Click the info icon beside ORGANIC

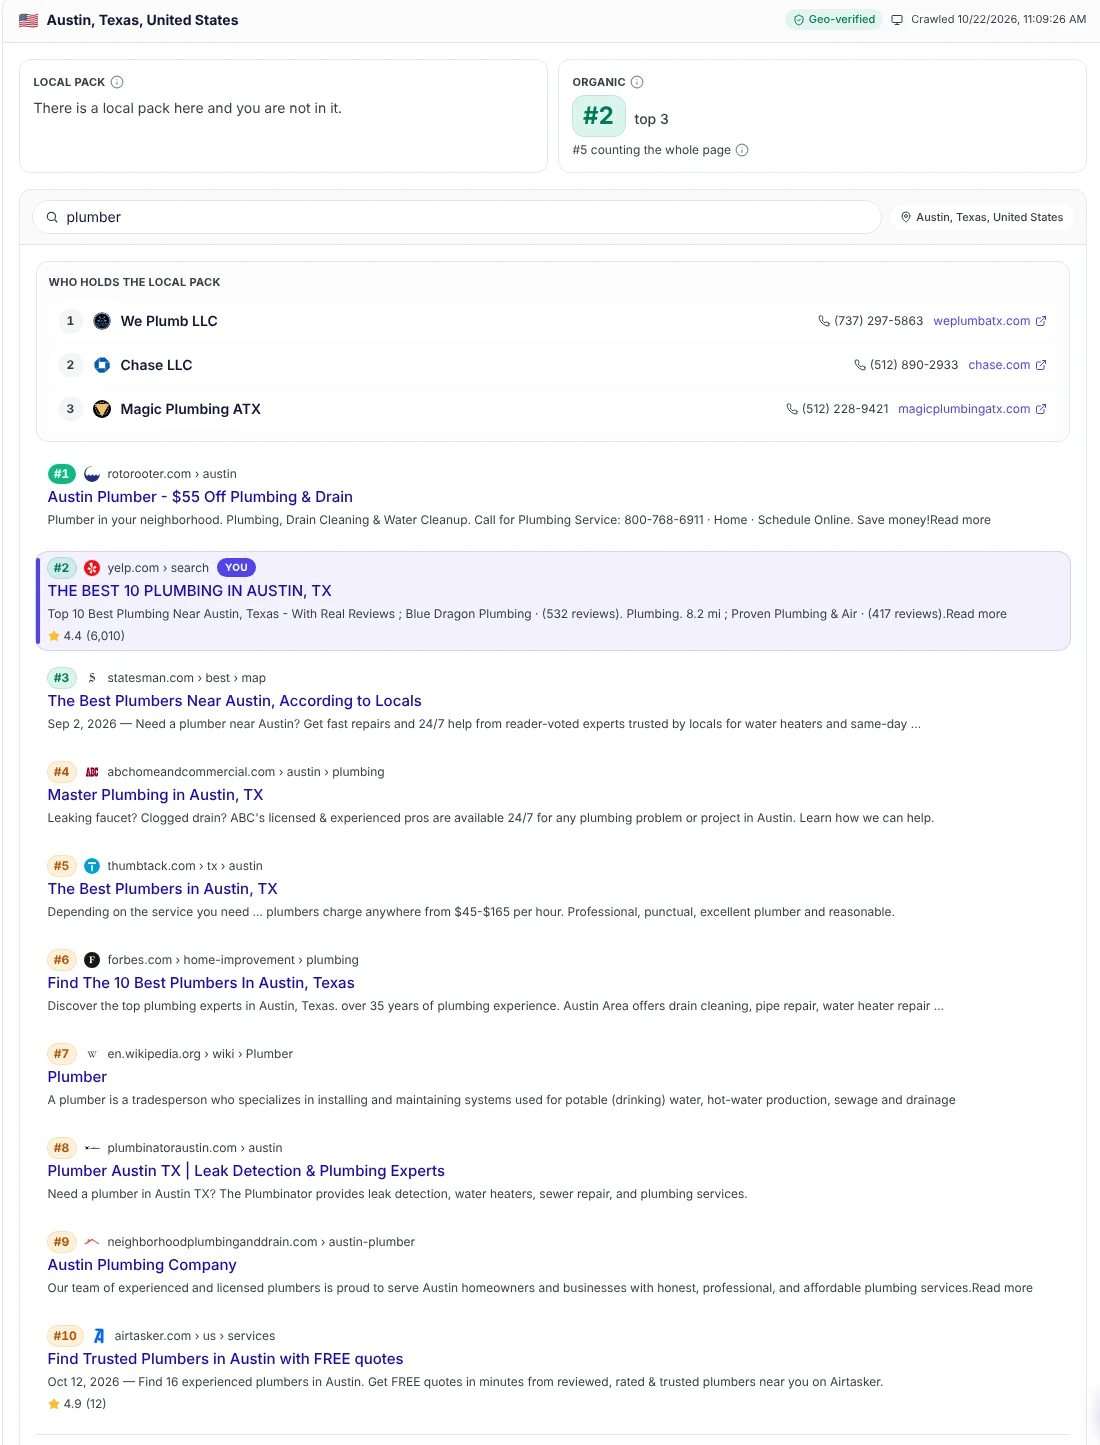tap(637, 82)
